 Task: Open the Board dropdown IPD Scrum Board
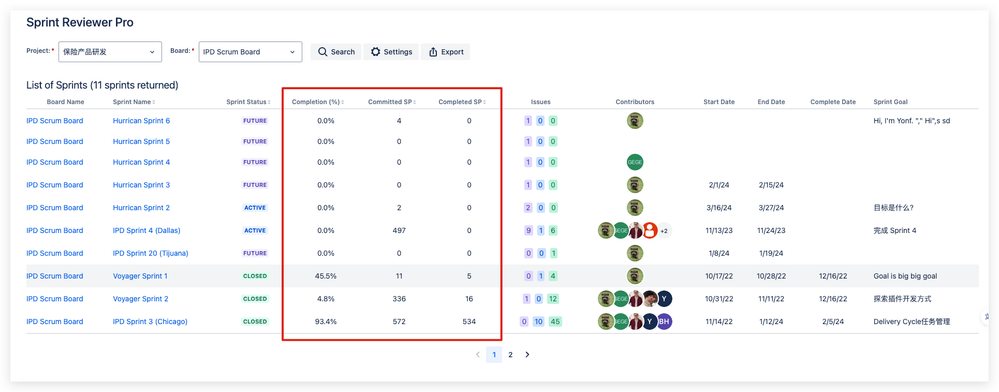tap(250, 52)
